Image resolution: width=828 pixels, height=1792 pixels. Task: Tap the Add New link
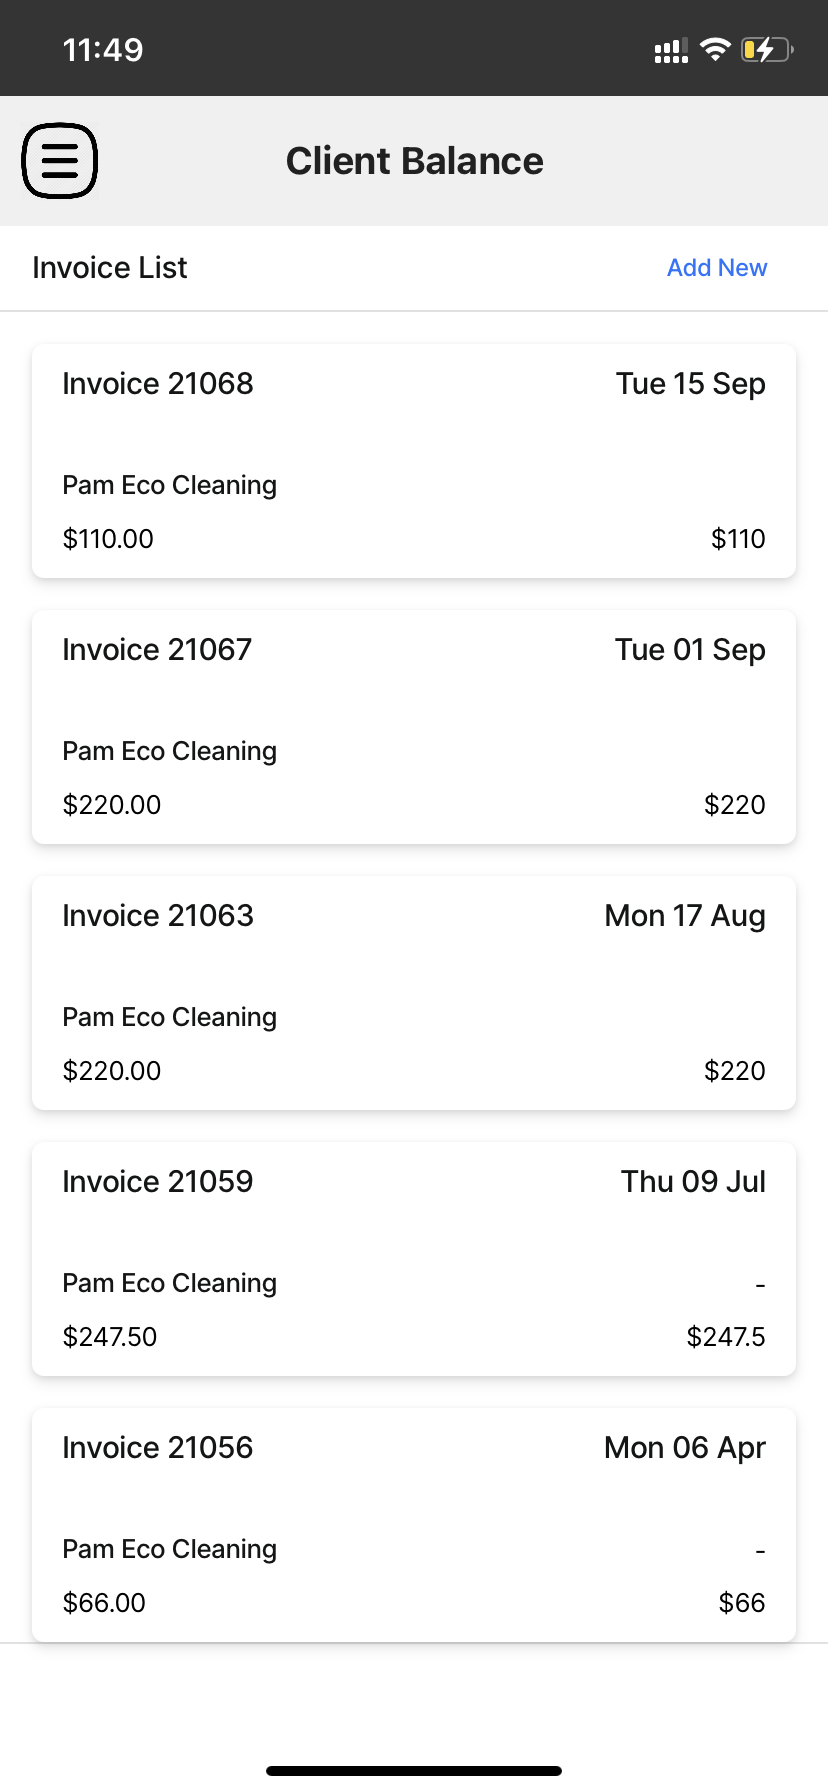(x=717, y=268)
